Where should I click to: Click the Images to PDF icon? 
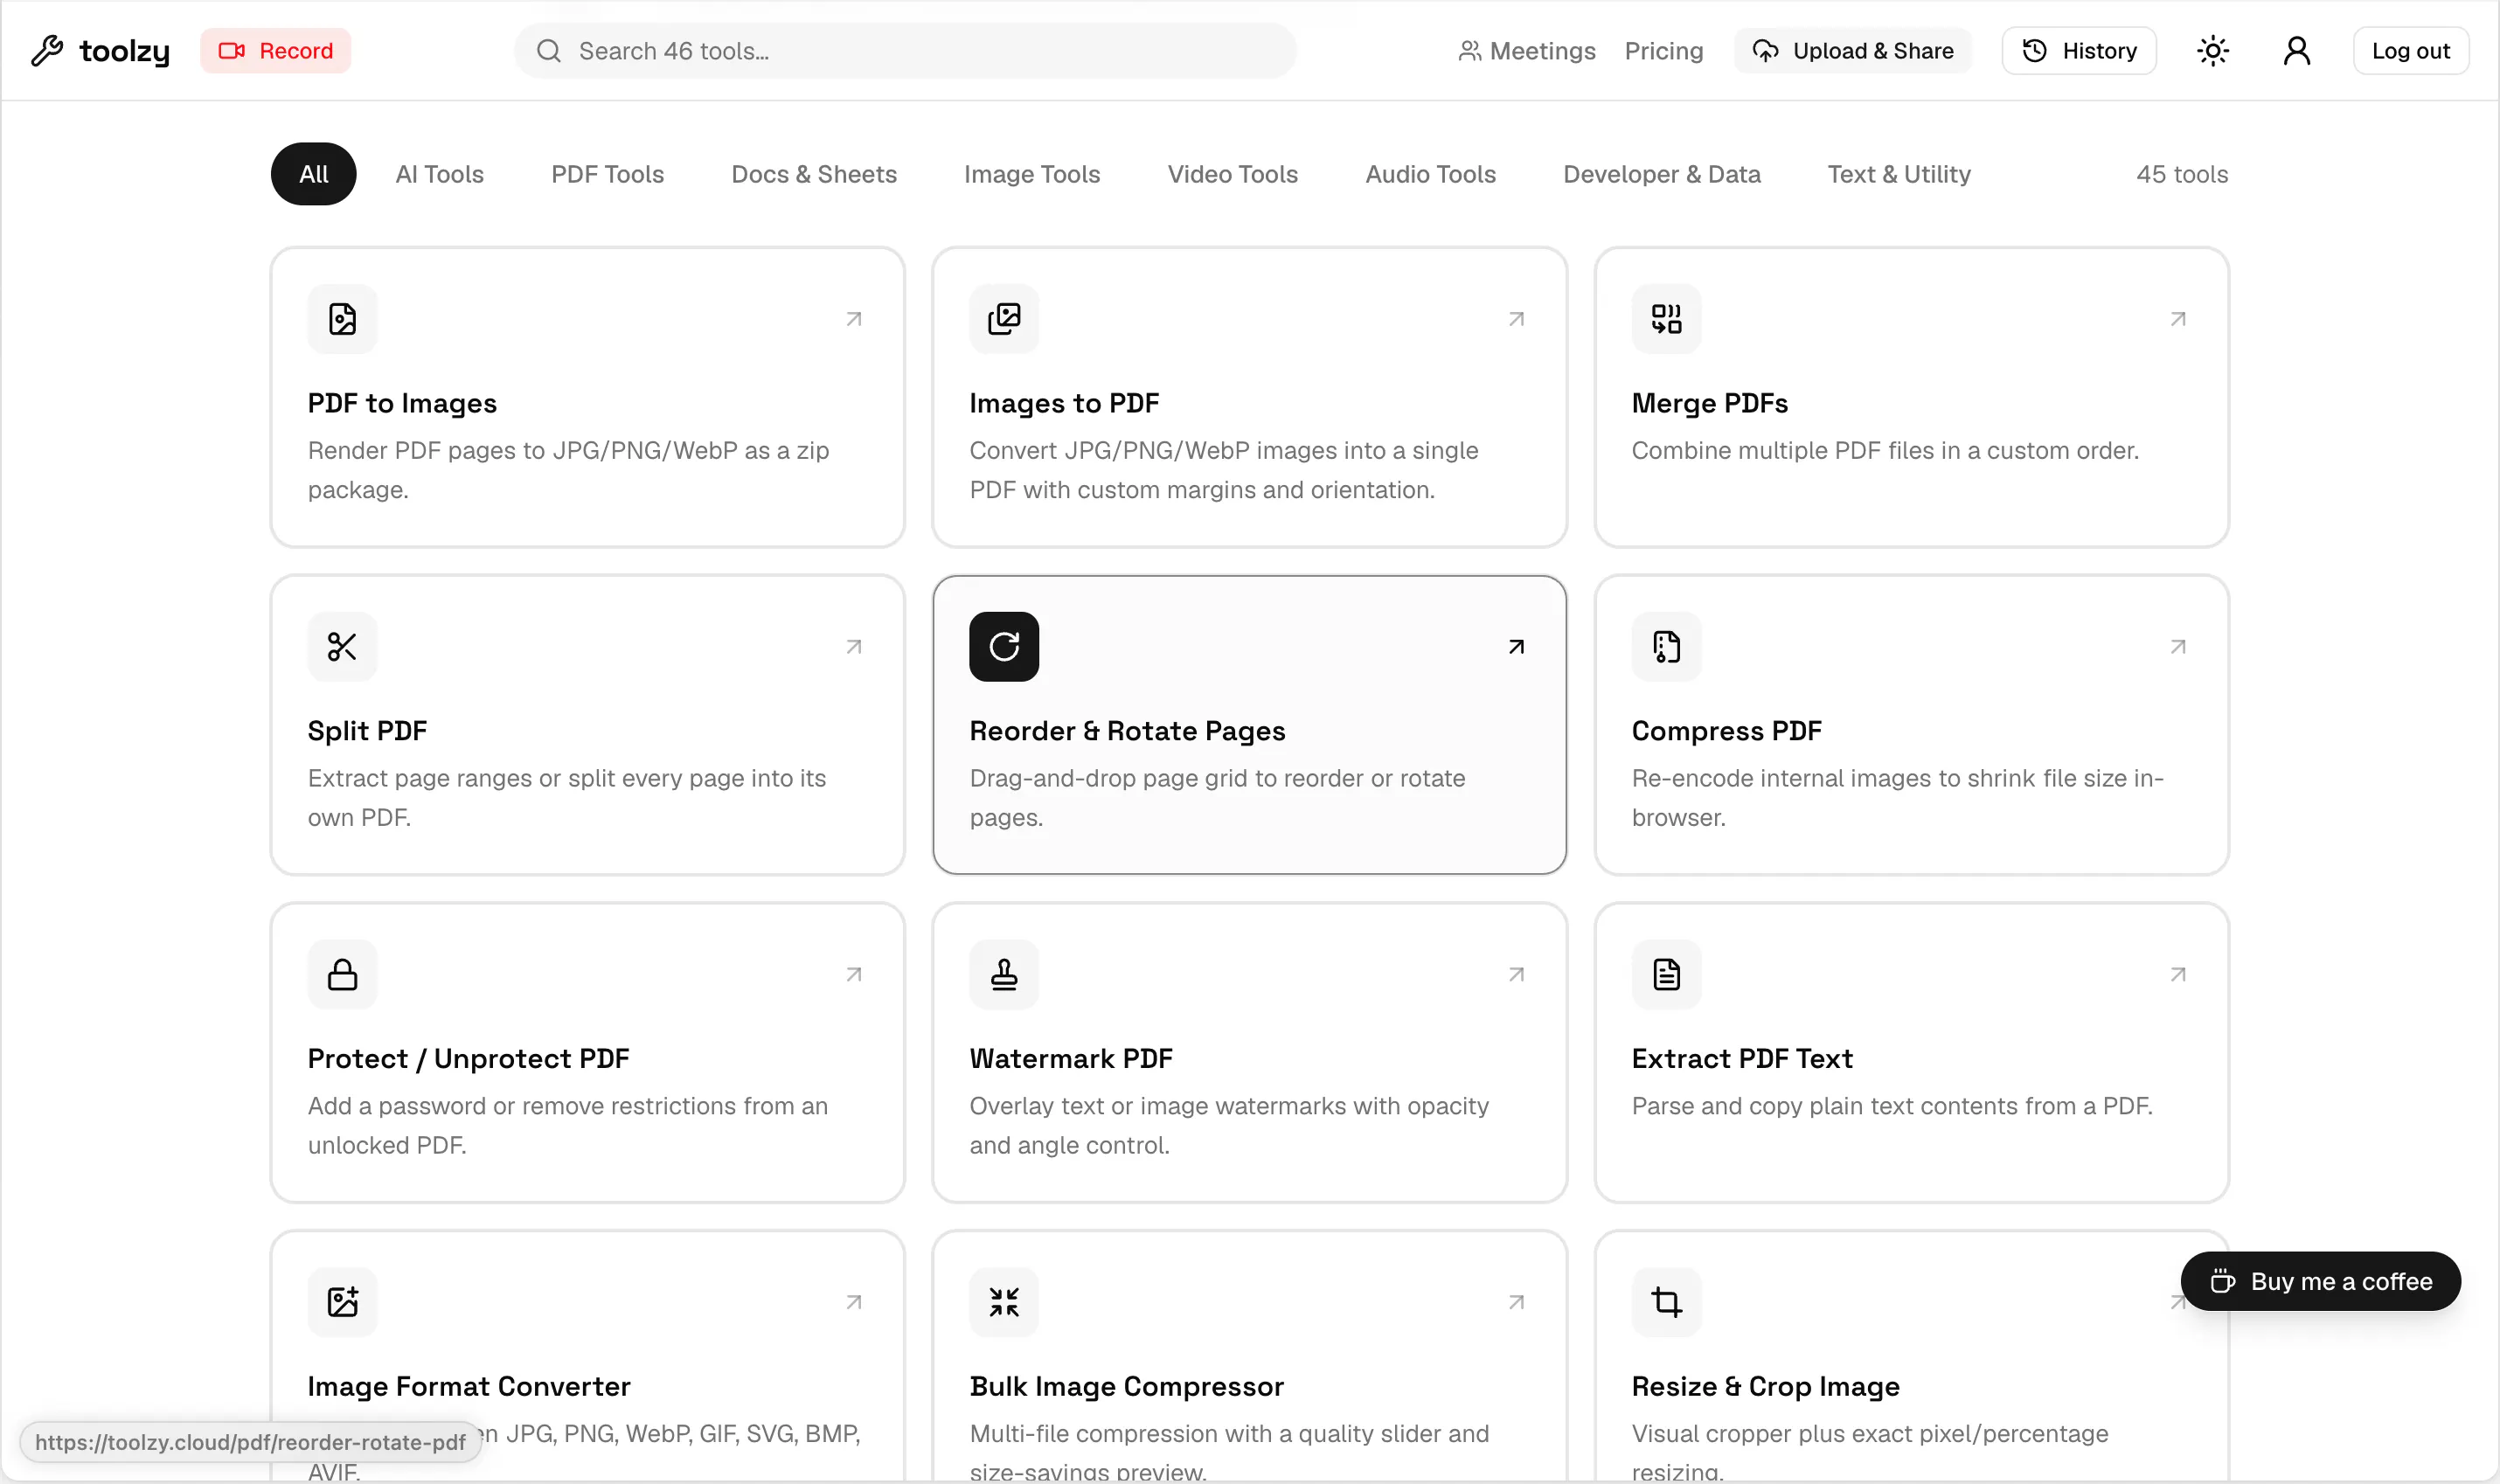tap(1004, 319)
